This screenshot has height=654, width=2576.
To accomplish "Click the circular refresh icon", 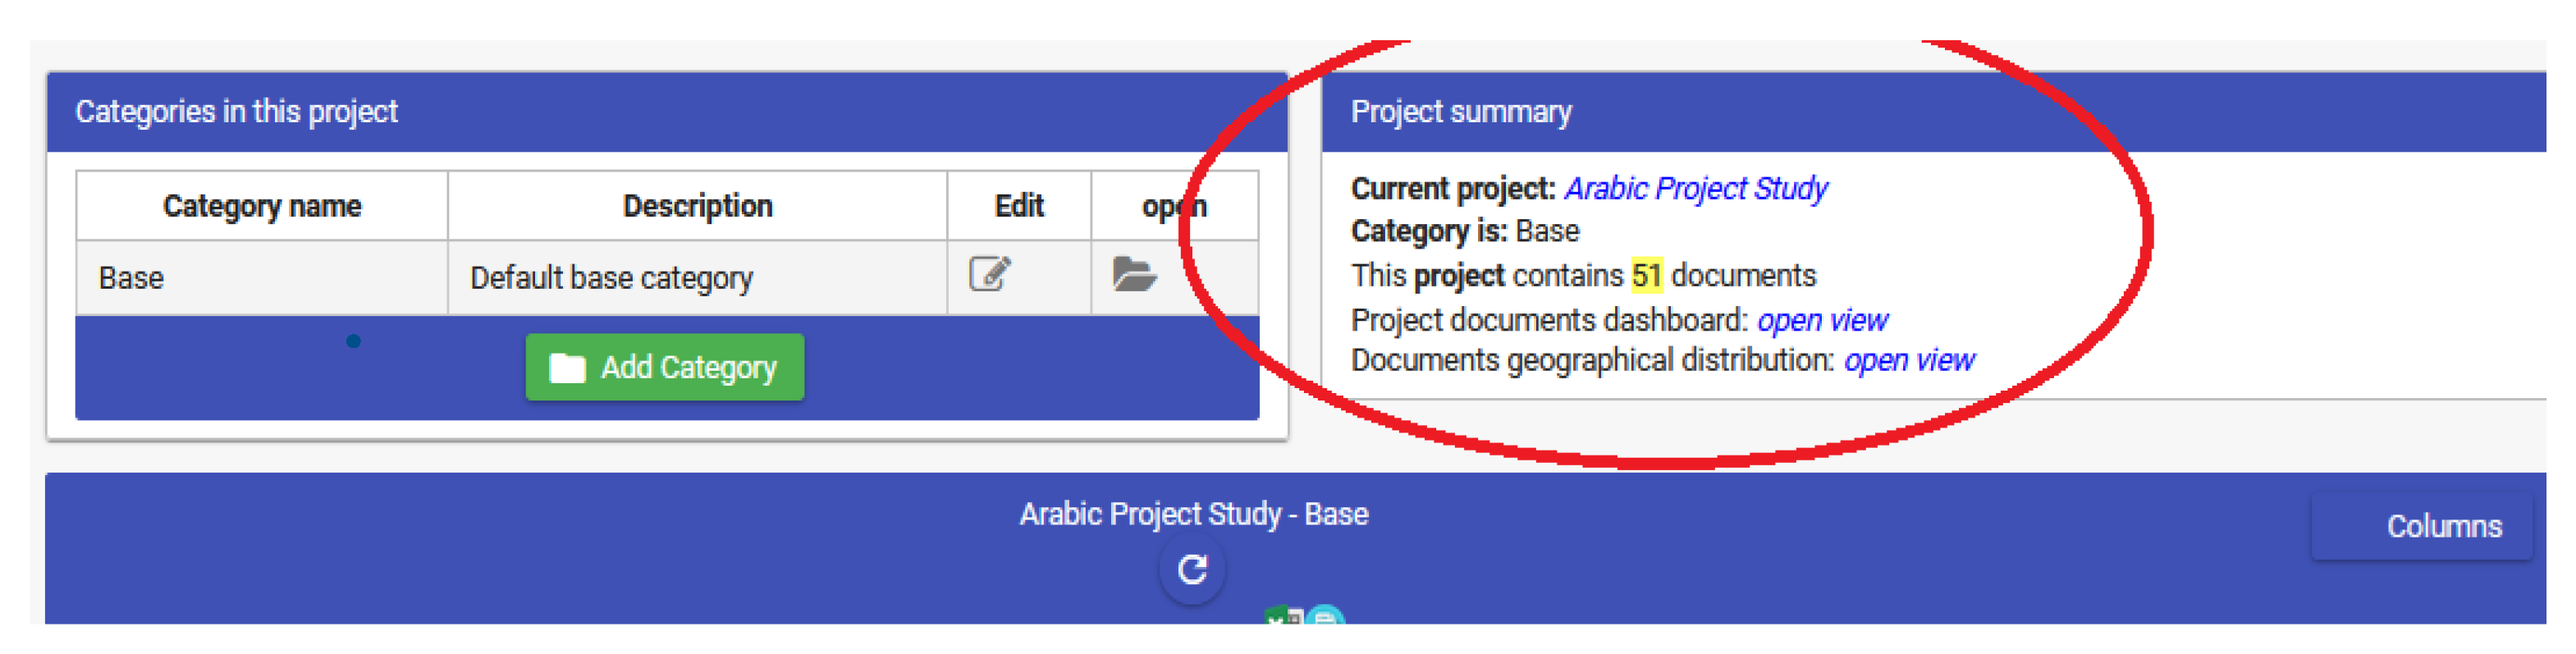I will point(1191,570).
